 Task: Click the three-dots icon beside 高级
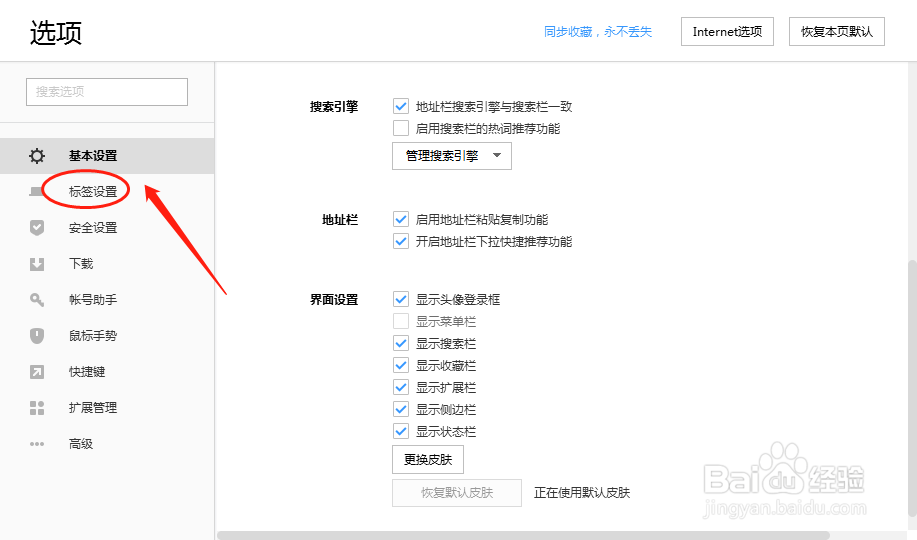pos(37,444)
